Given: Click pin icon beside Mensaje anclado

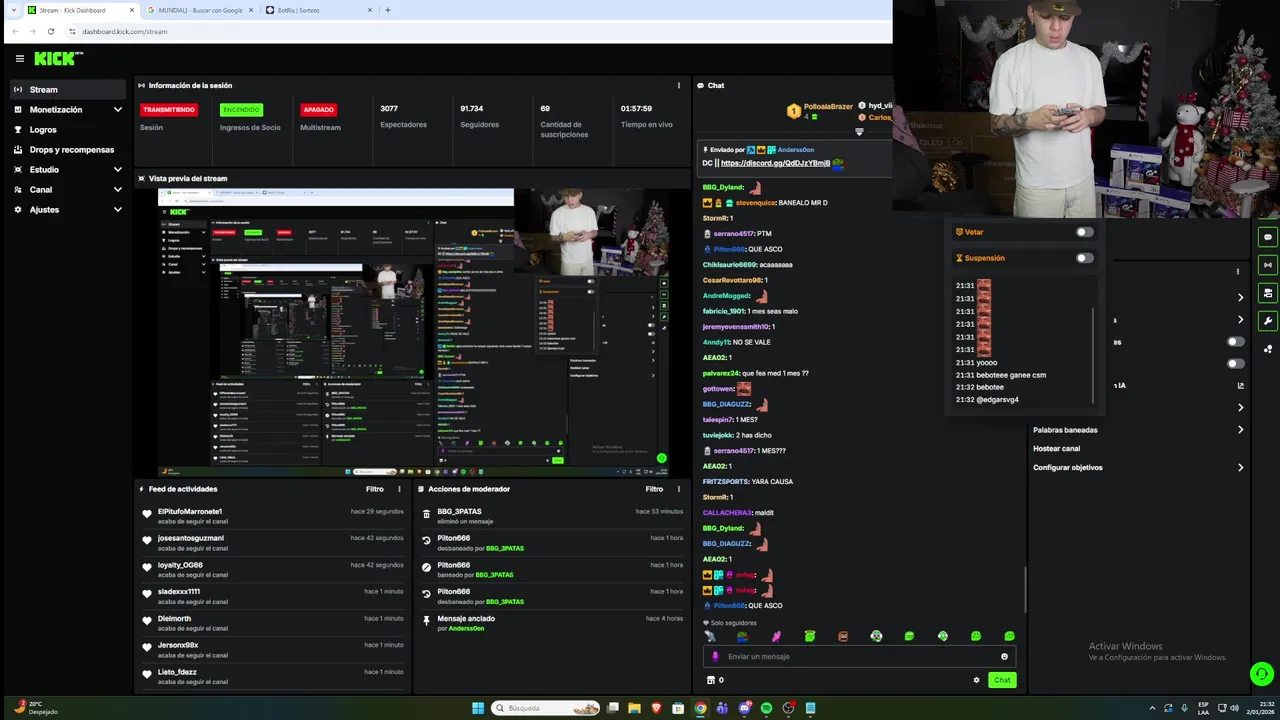Looking at the screenshot, I should click(x=426, y=621).
